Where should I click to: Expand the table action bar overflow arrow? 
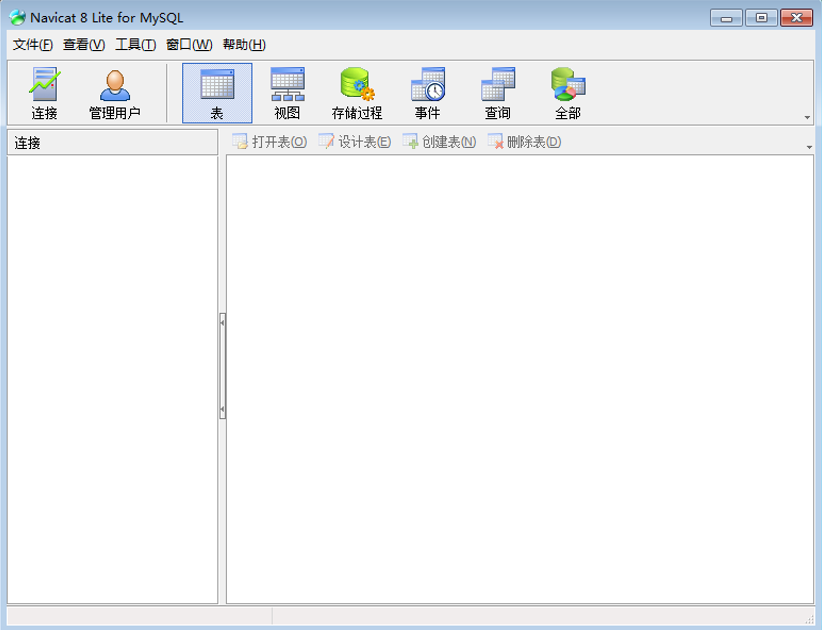point(809,147)
